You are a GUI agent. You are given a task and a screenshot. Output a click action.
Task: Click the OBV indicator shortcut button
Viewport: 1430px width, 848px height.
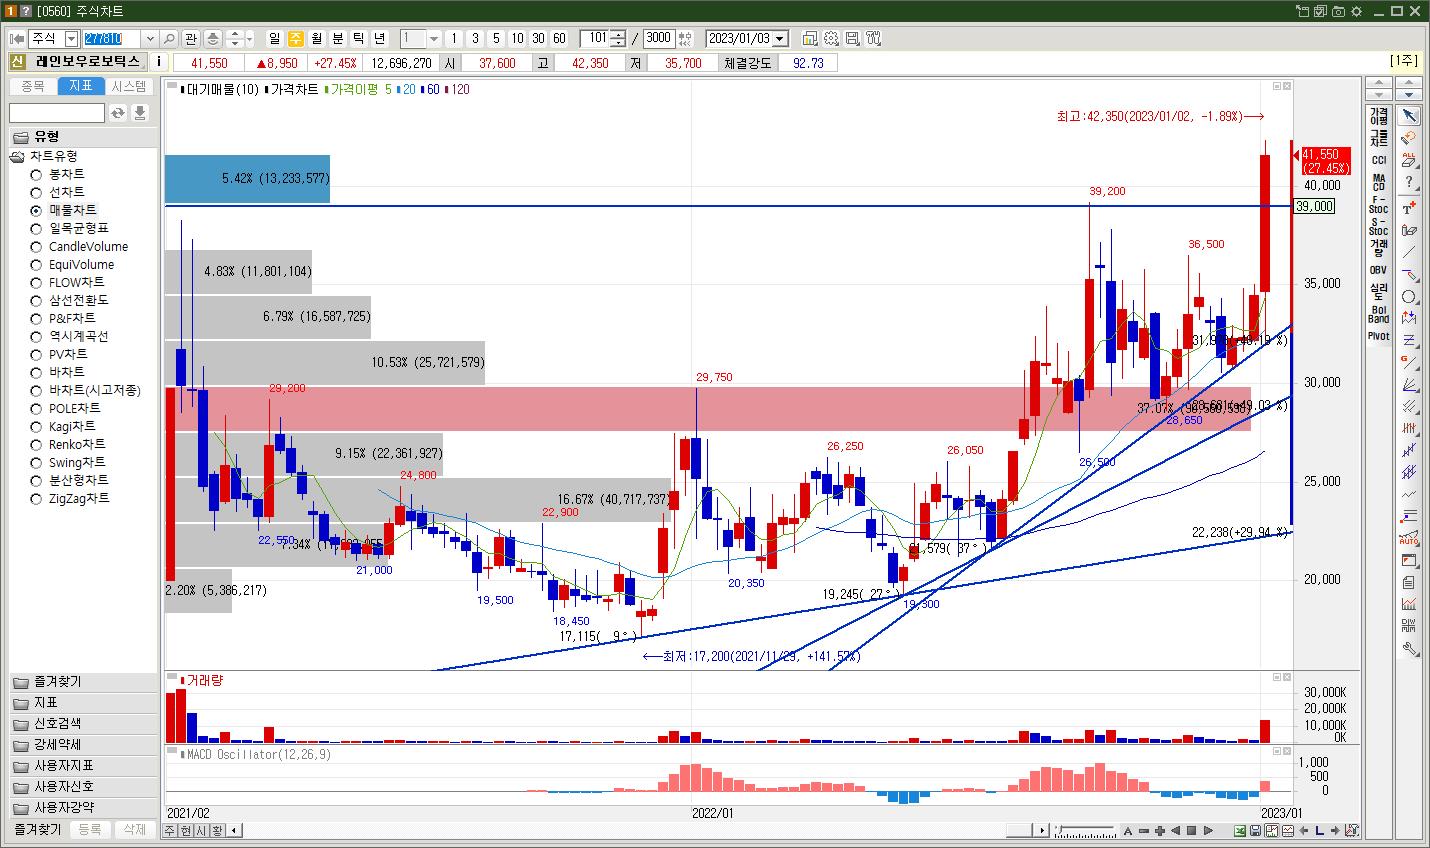tap(1379, 270)
